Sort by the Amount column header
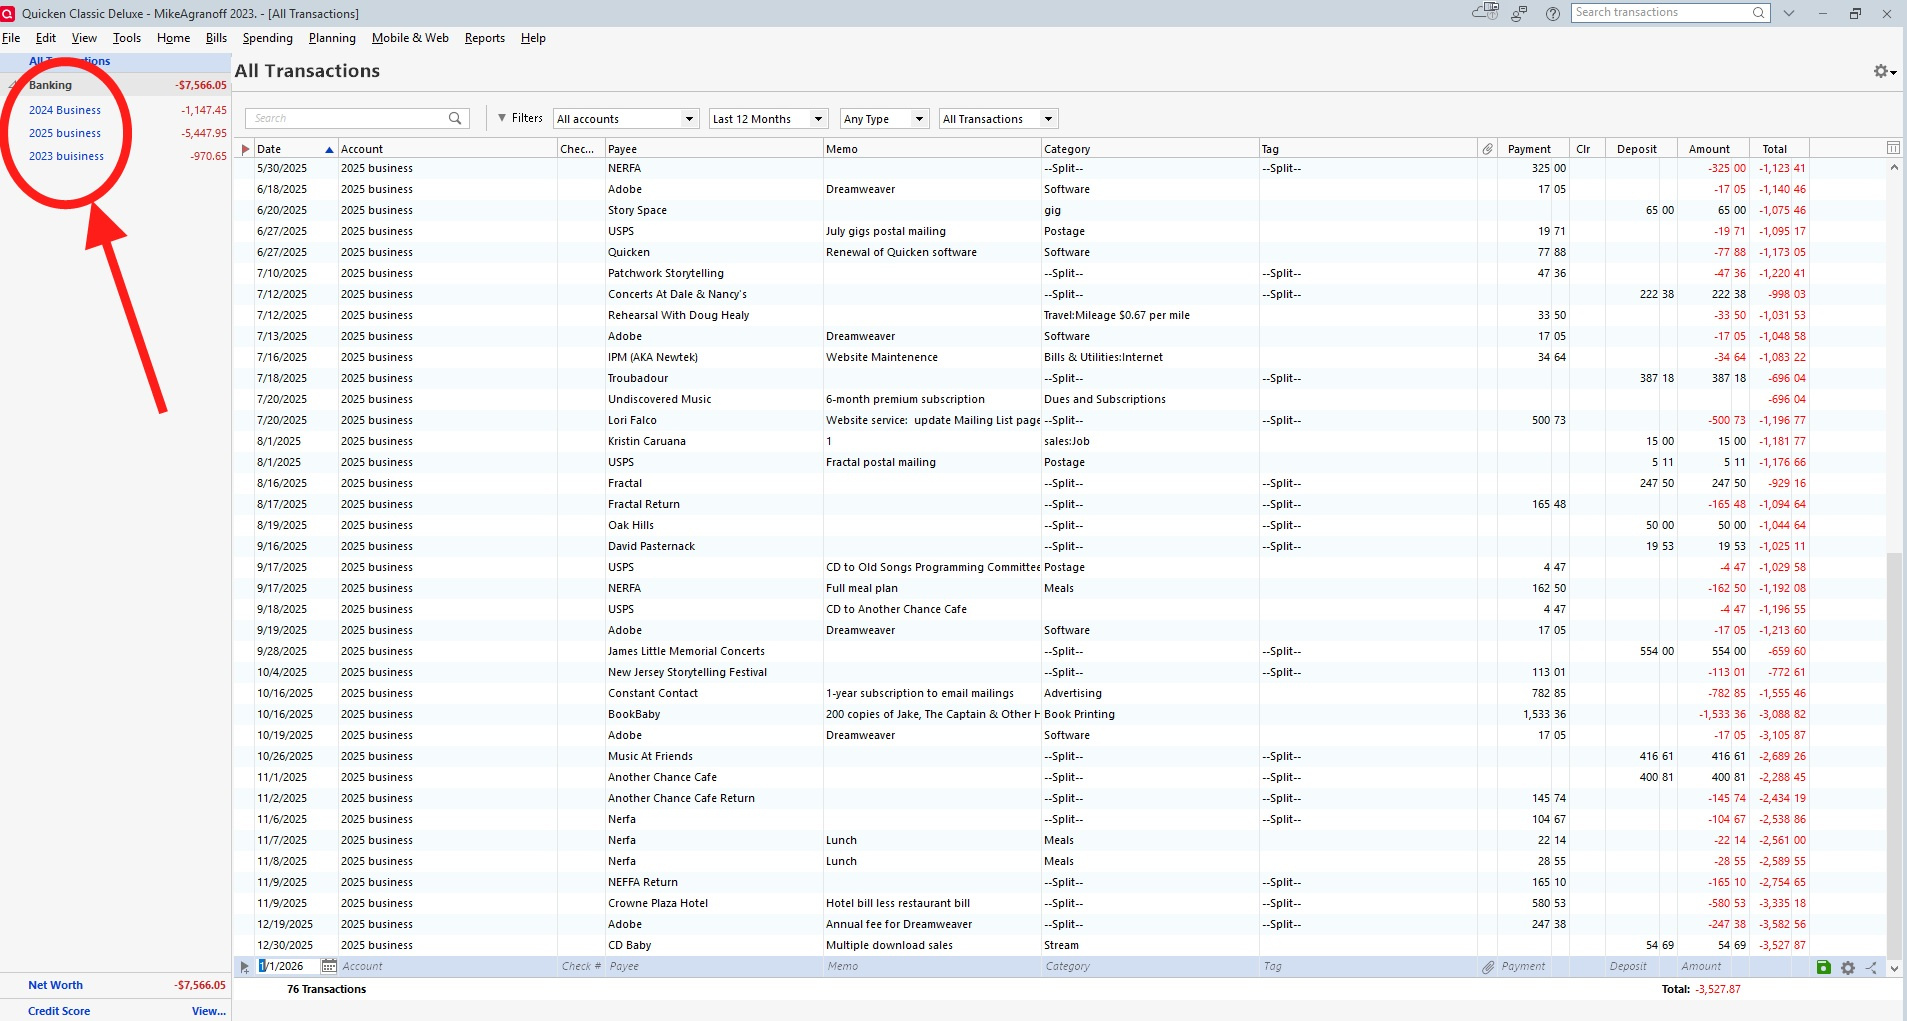1907x1021 pixels. [x=1713, y=149]
